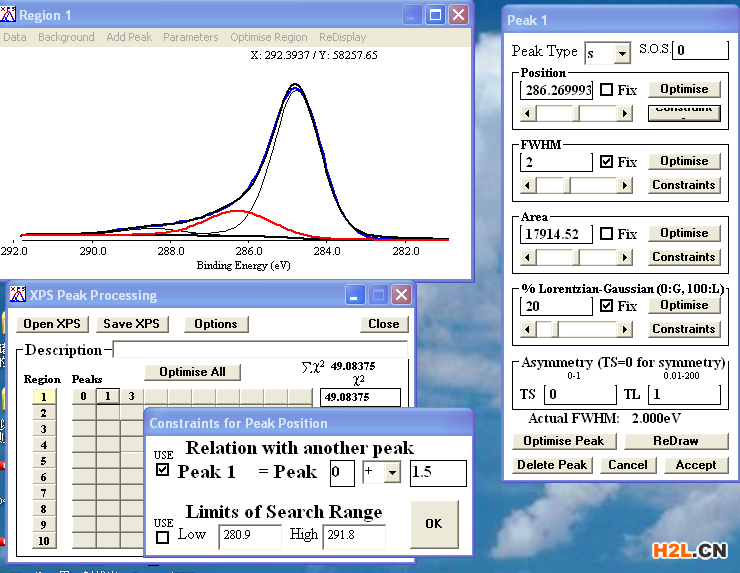Click FWHM slider right arrow
This screenshot has height=573, width=740.
click(x=625, y=185)
